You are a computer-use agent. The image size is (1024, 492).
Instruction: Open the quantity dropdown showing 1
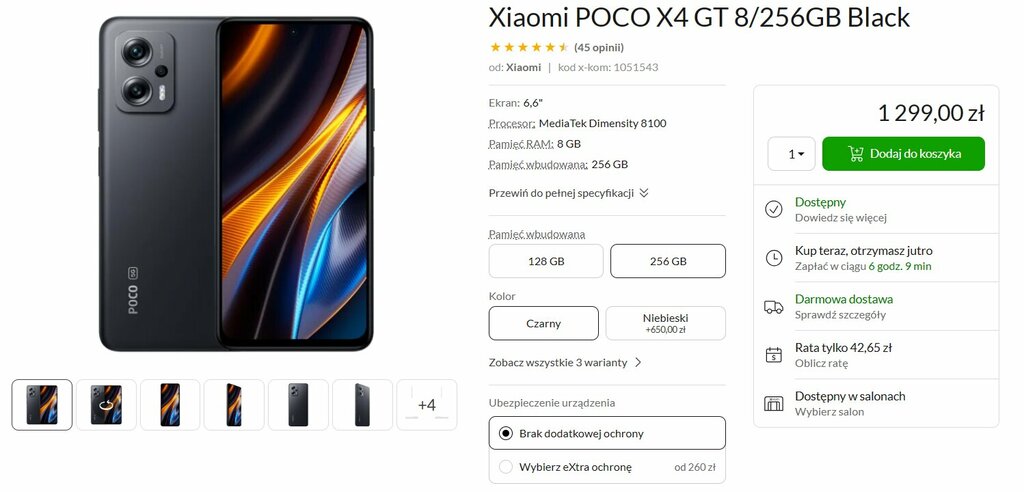point(791,154)
